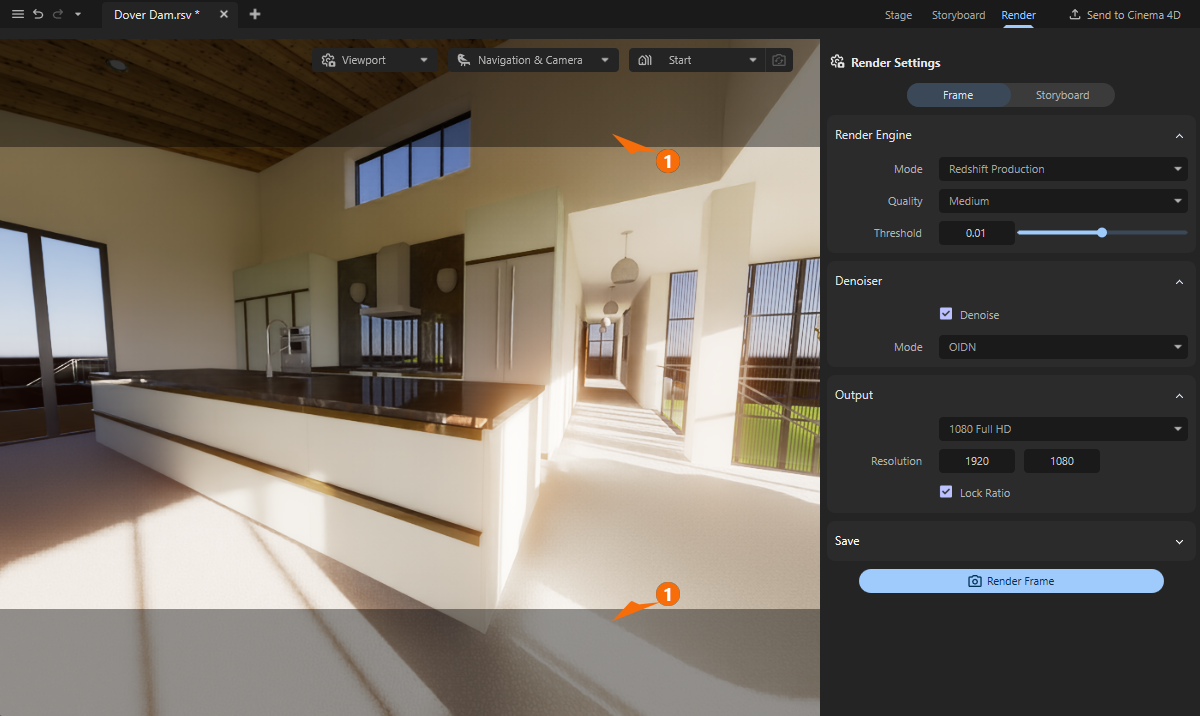
Task: Click the render wind icon next to Start
Action: (645, 60)
